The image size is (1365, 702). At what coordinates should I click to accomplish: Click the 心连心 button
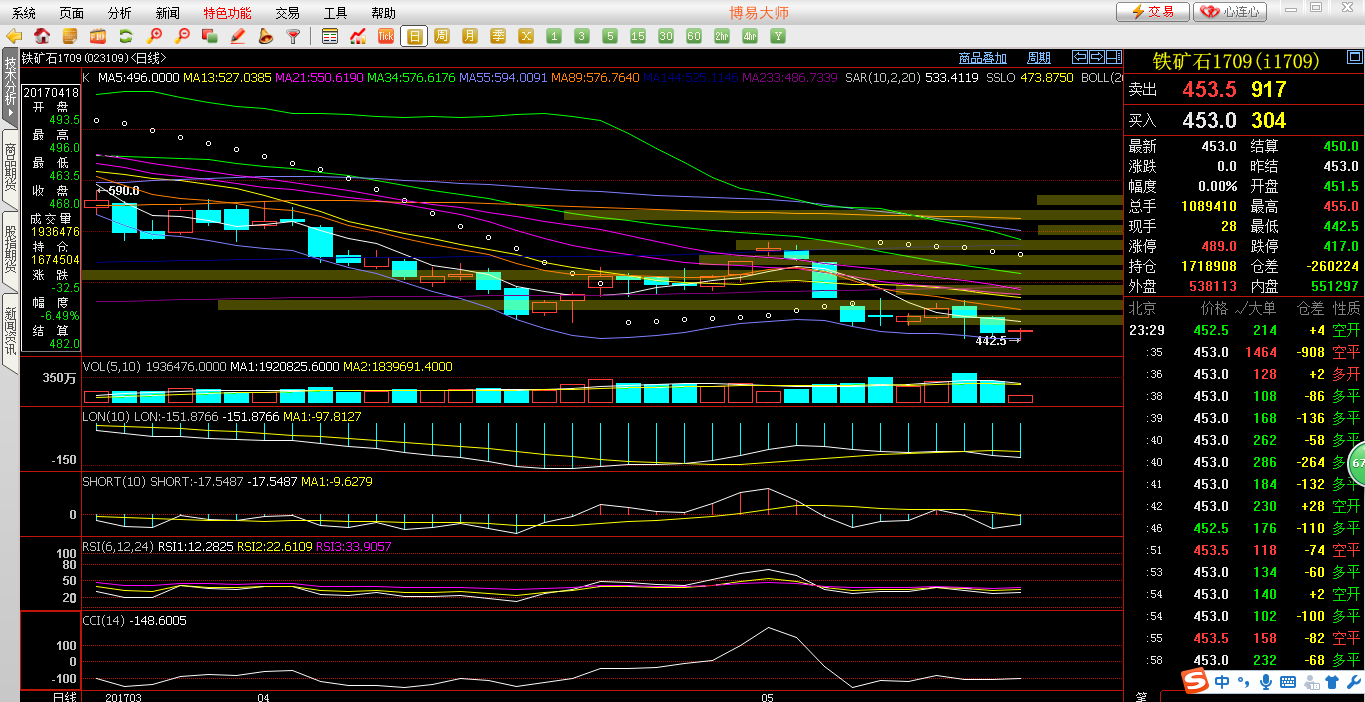(x=1231, y=12)
